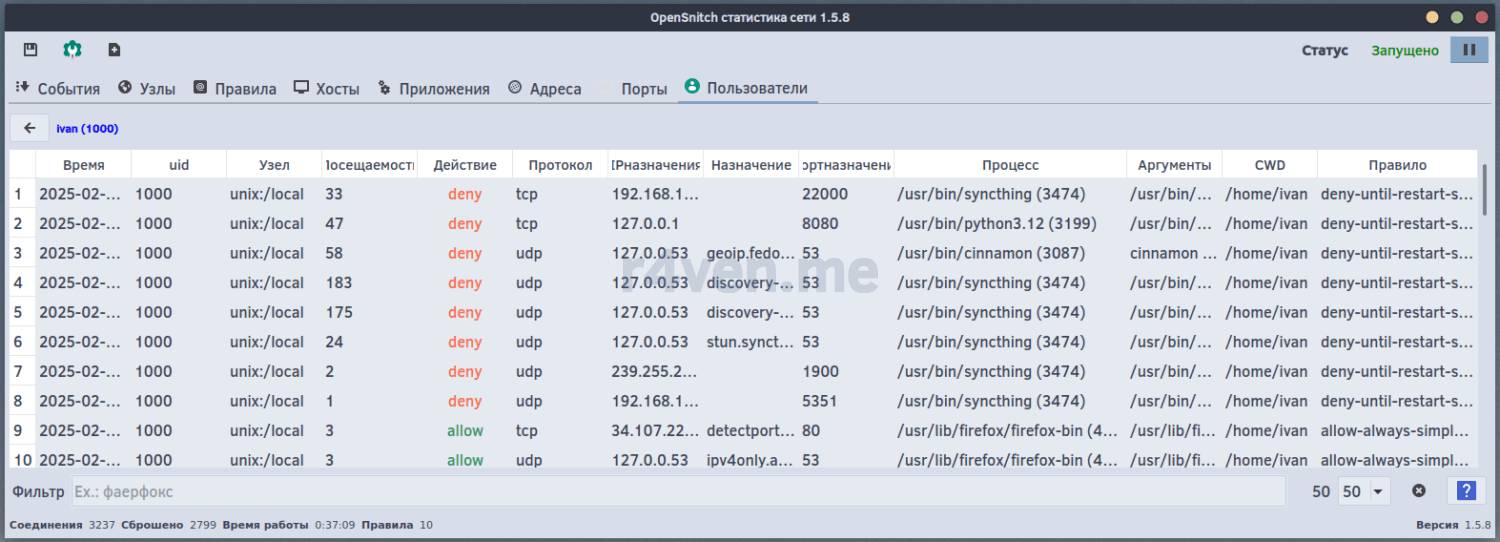Click the save to CSV floppy-disk icon
The width and height of the screenshot is (1500, 542).
pyautogui.click(x=30, y=50)
